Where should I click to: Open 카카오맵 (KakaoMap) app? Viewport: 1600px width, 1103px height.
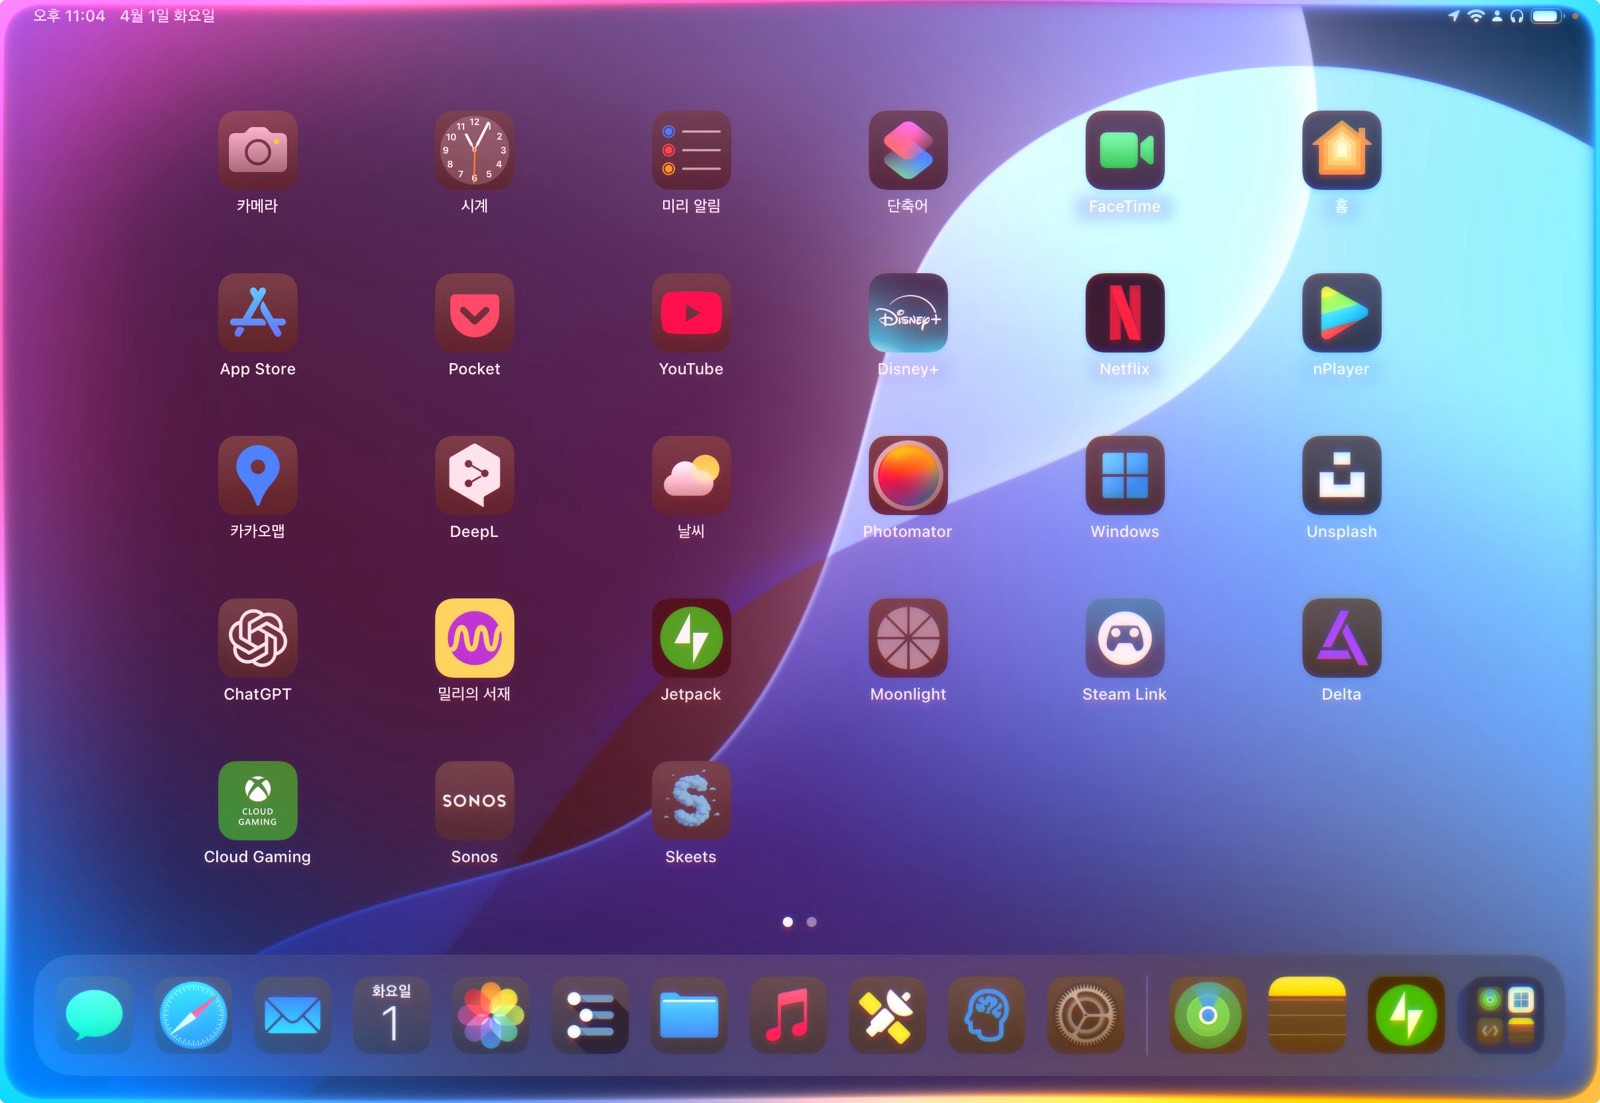point(257,475)
